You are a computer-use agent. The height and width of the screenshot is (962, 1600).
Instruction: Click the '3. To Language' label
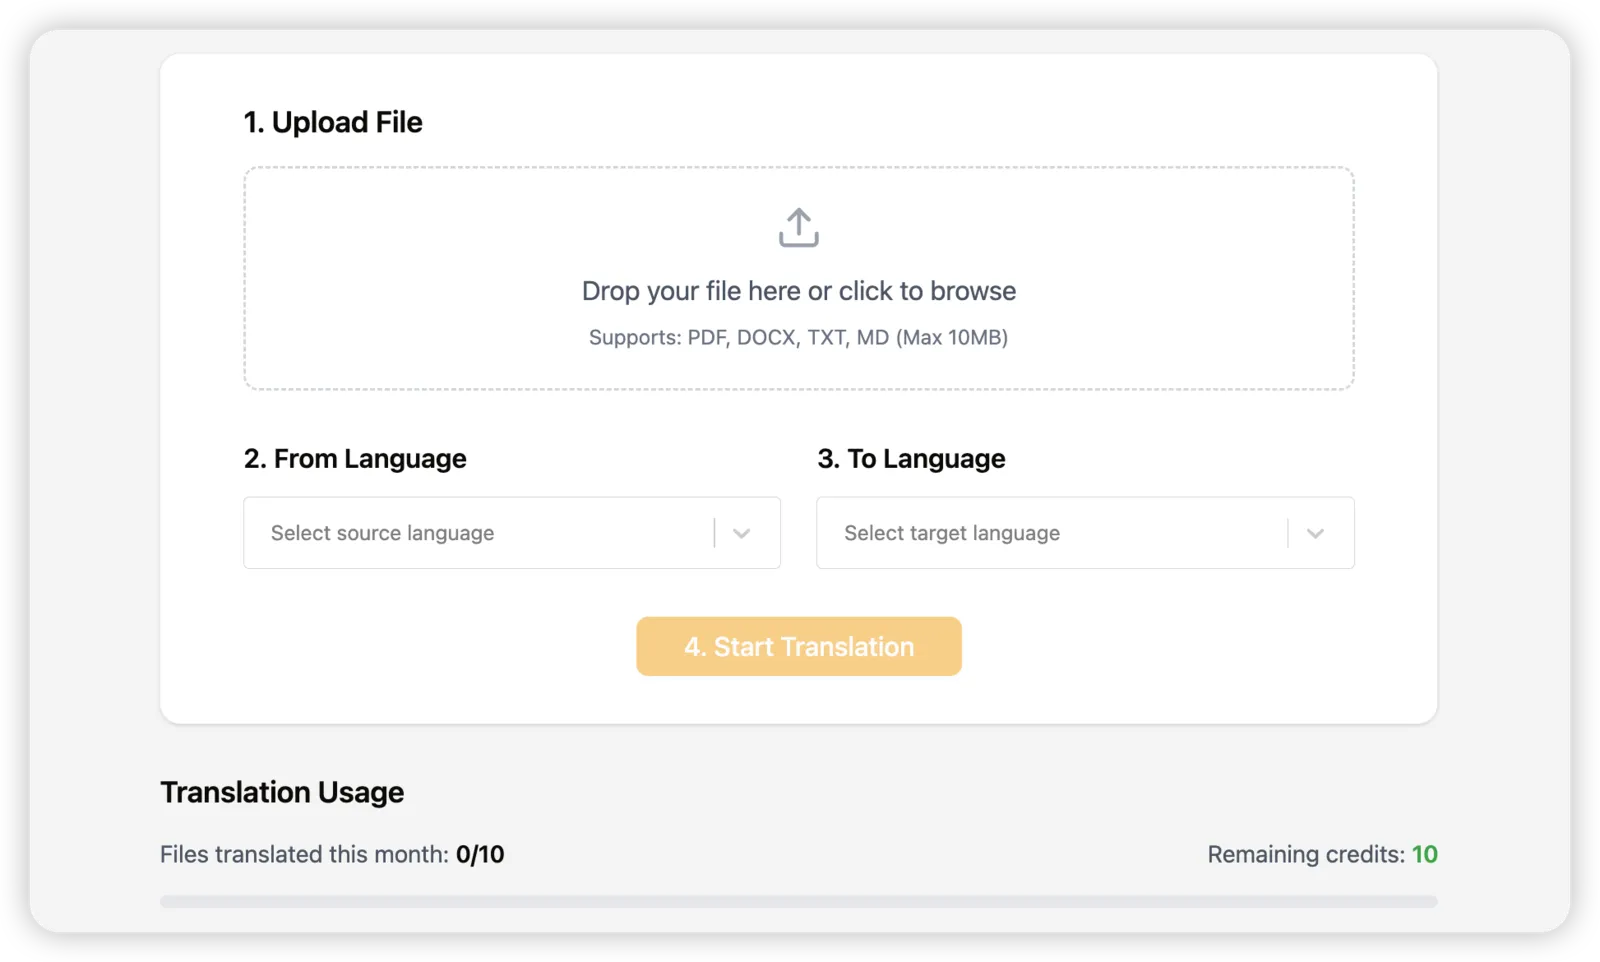911,459
